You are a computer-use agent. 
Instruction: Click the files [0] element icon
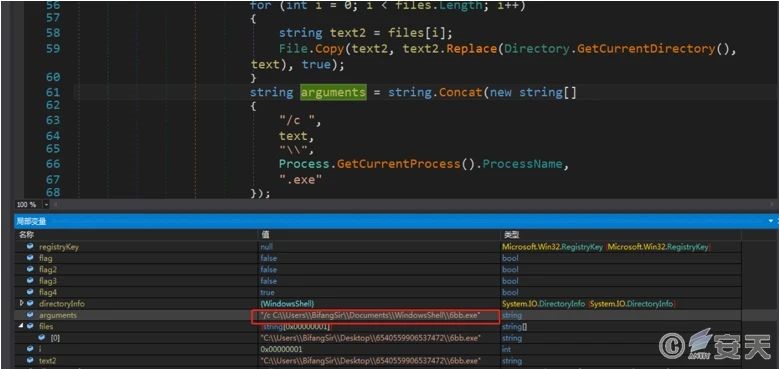tap(42, 338)
